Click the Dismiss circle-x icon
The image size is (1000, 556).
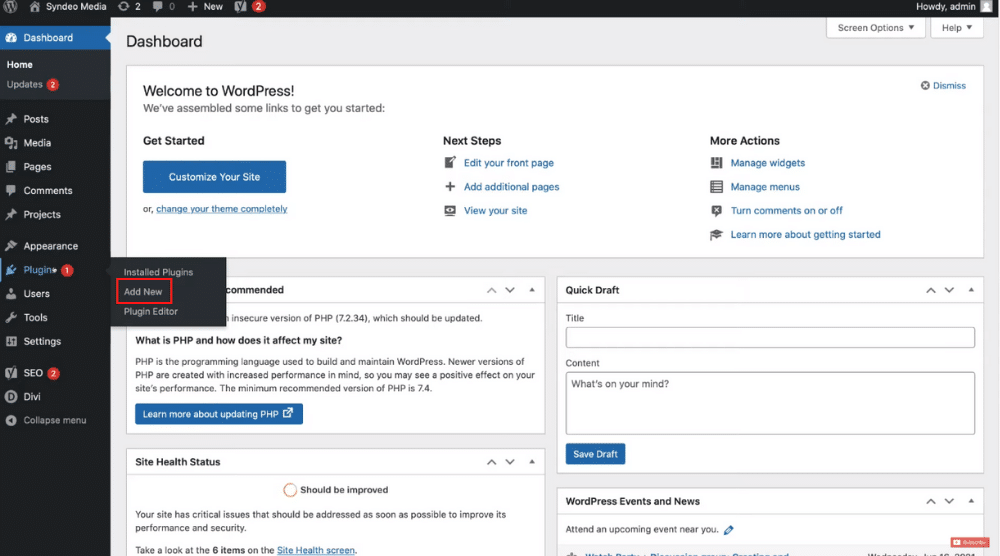(925, 85)
